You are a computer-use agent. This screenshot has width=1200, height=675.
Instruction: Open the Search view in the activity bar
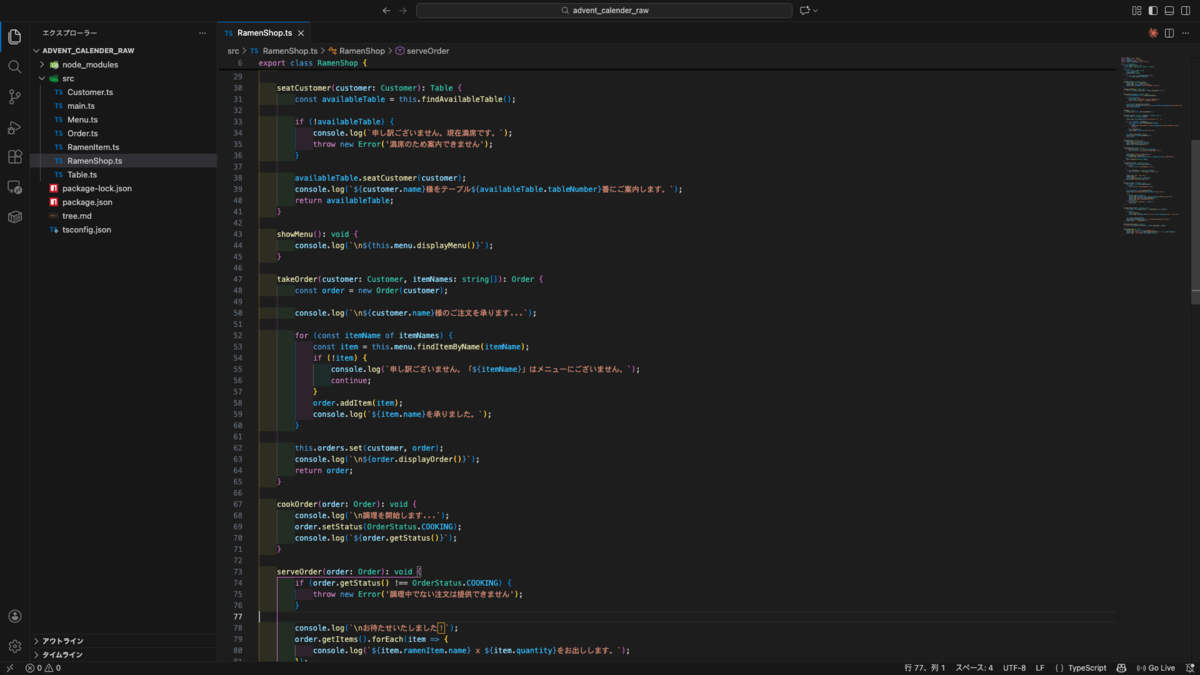click(x=14, y=67)
